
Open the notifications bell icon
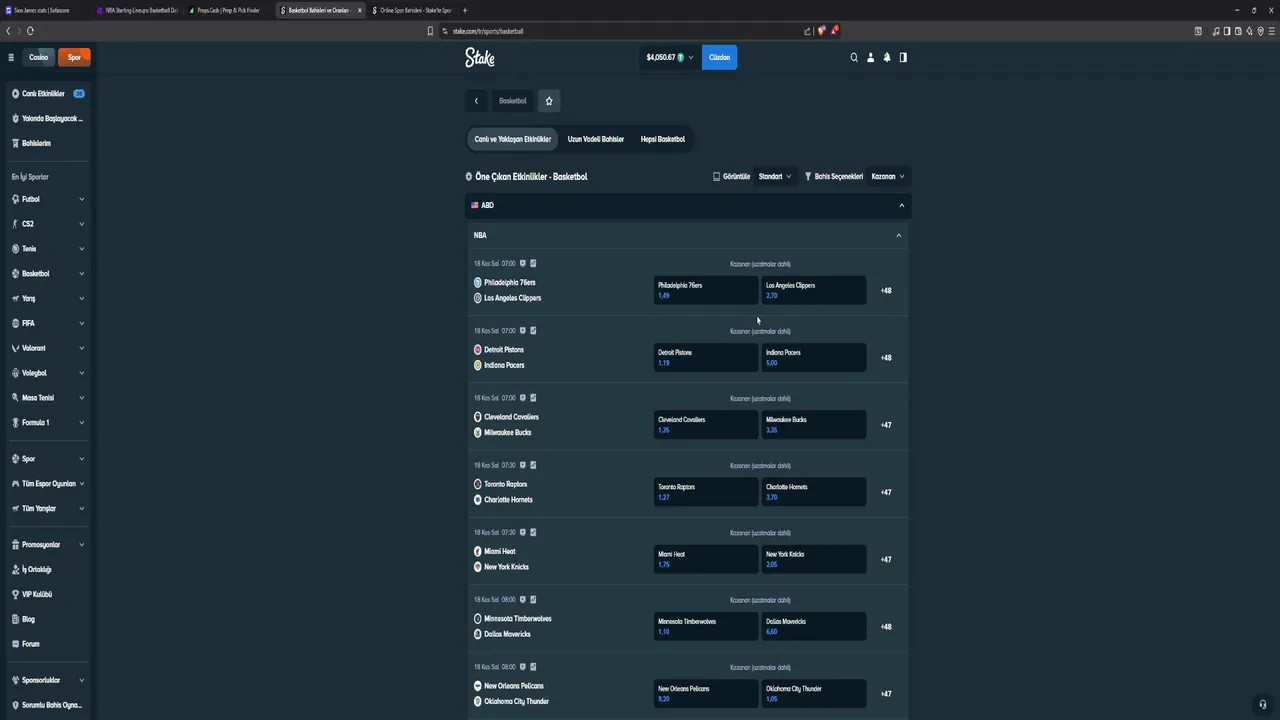(886, 58)
